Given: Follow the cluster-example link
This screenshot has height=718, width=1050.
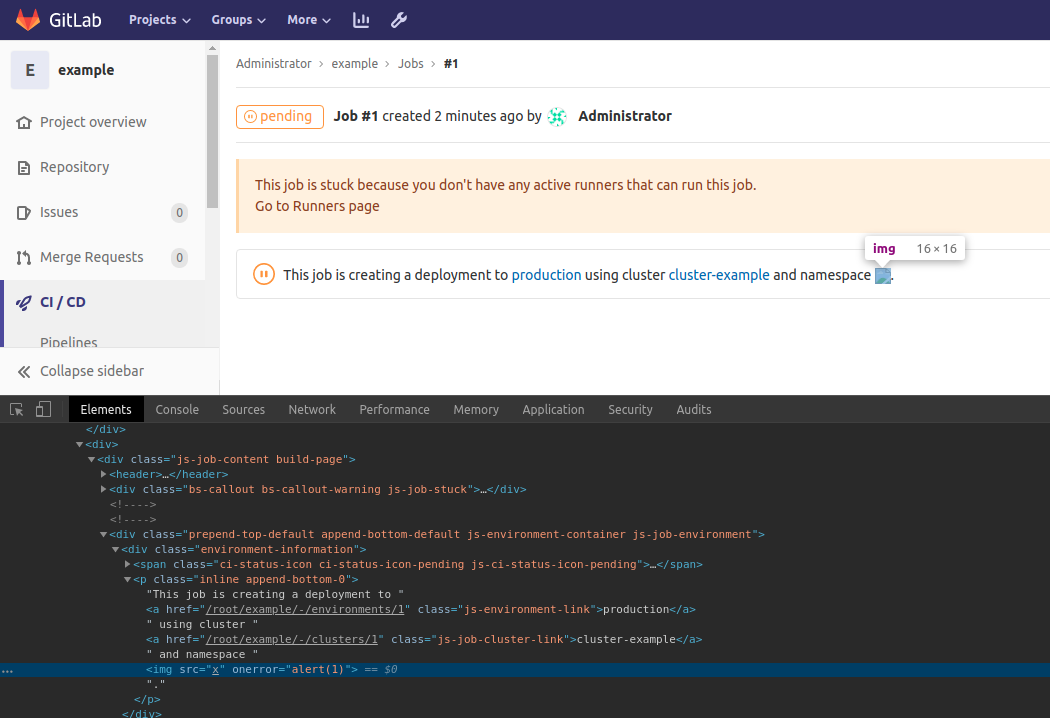Looking at the screenshot, I should [719, 275].
